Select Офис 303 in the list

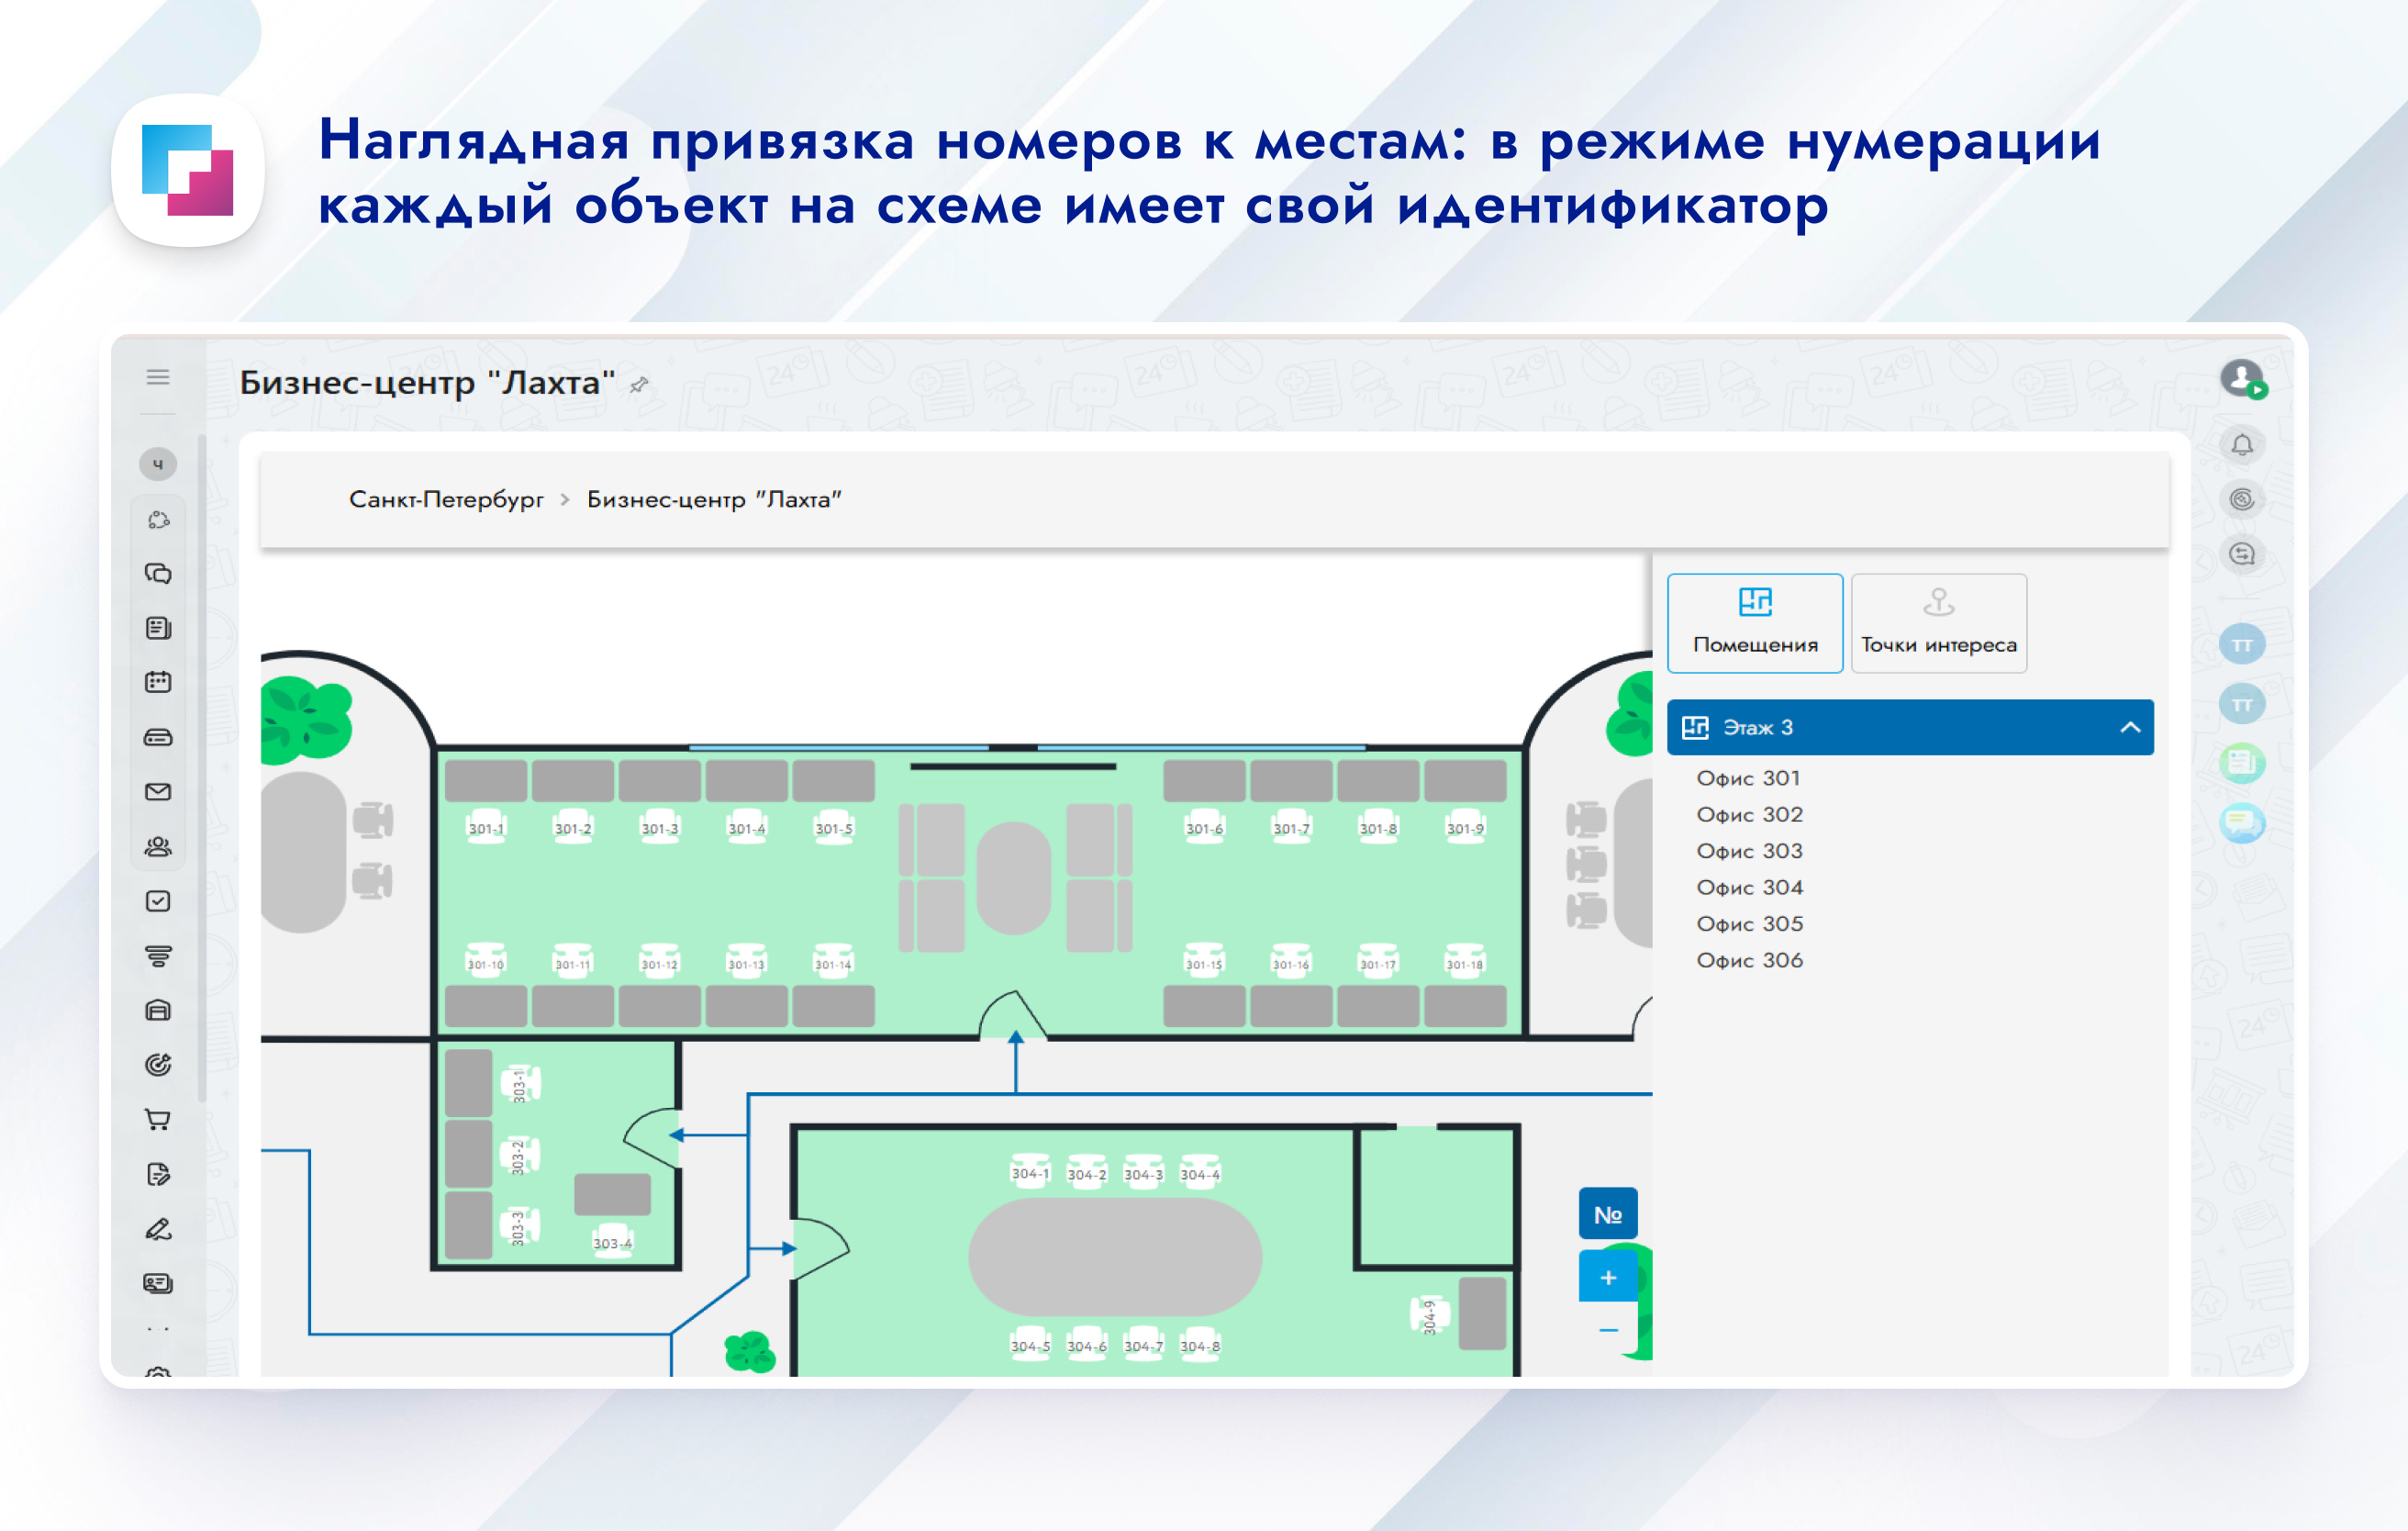coord(1750,851)
